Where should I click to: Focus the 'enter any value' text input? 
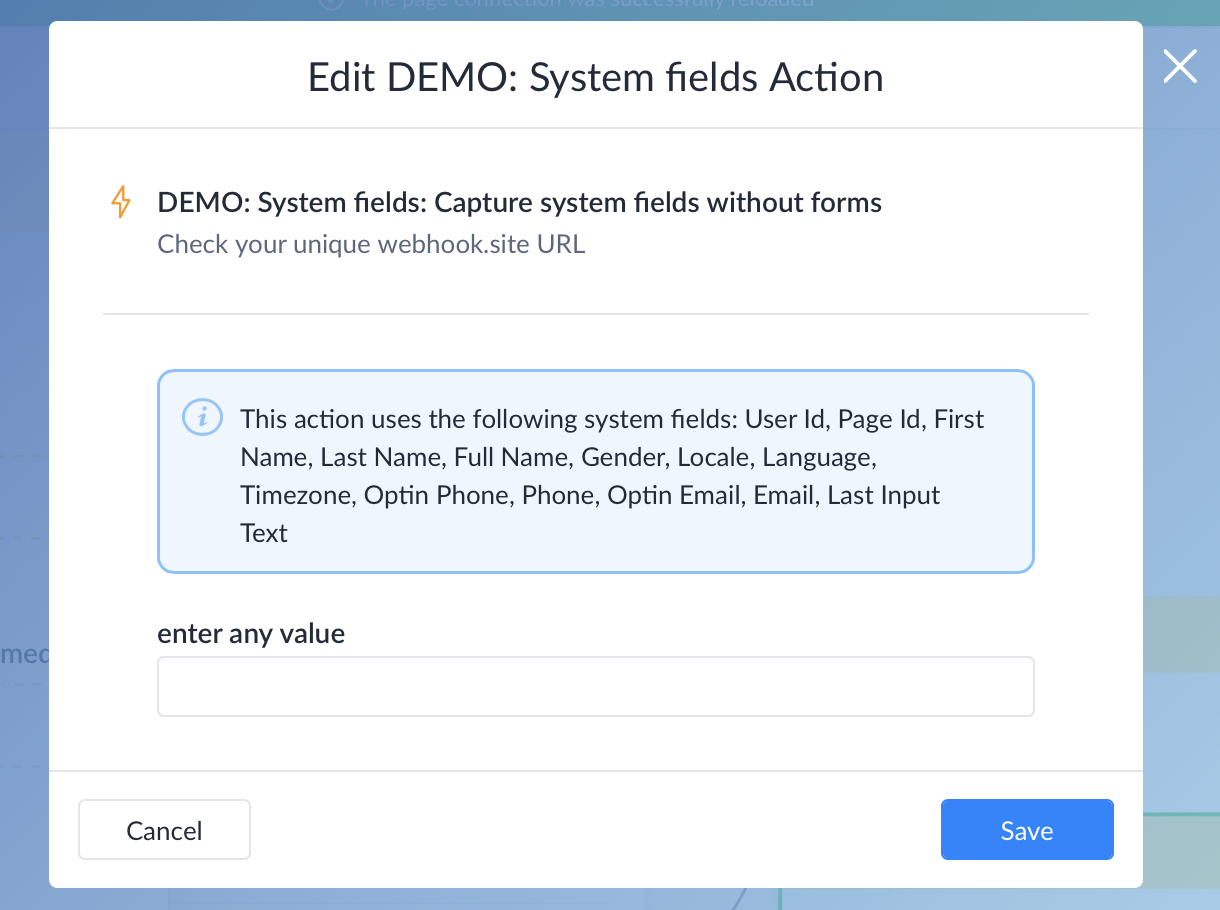pyautogui.click(x=595, y=686)
